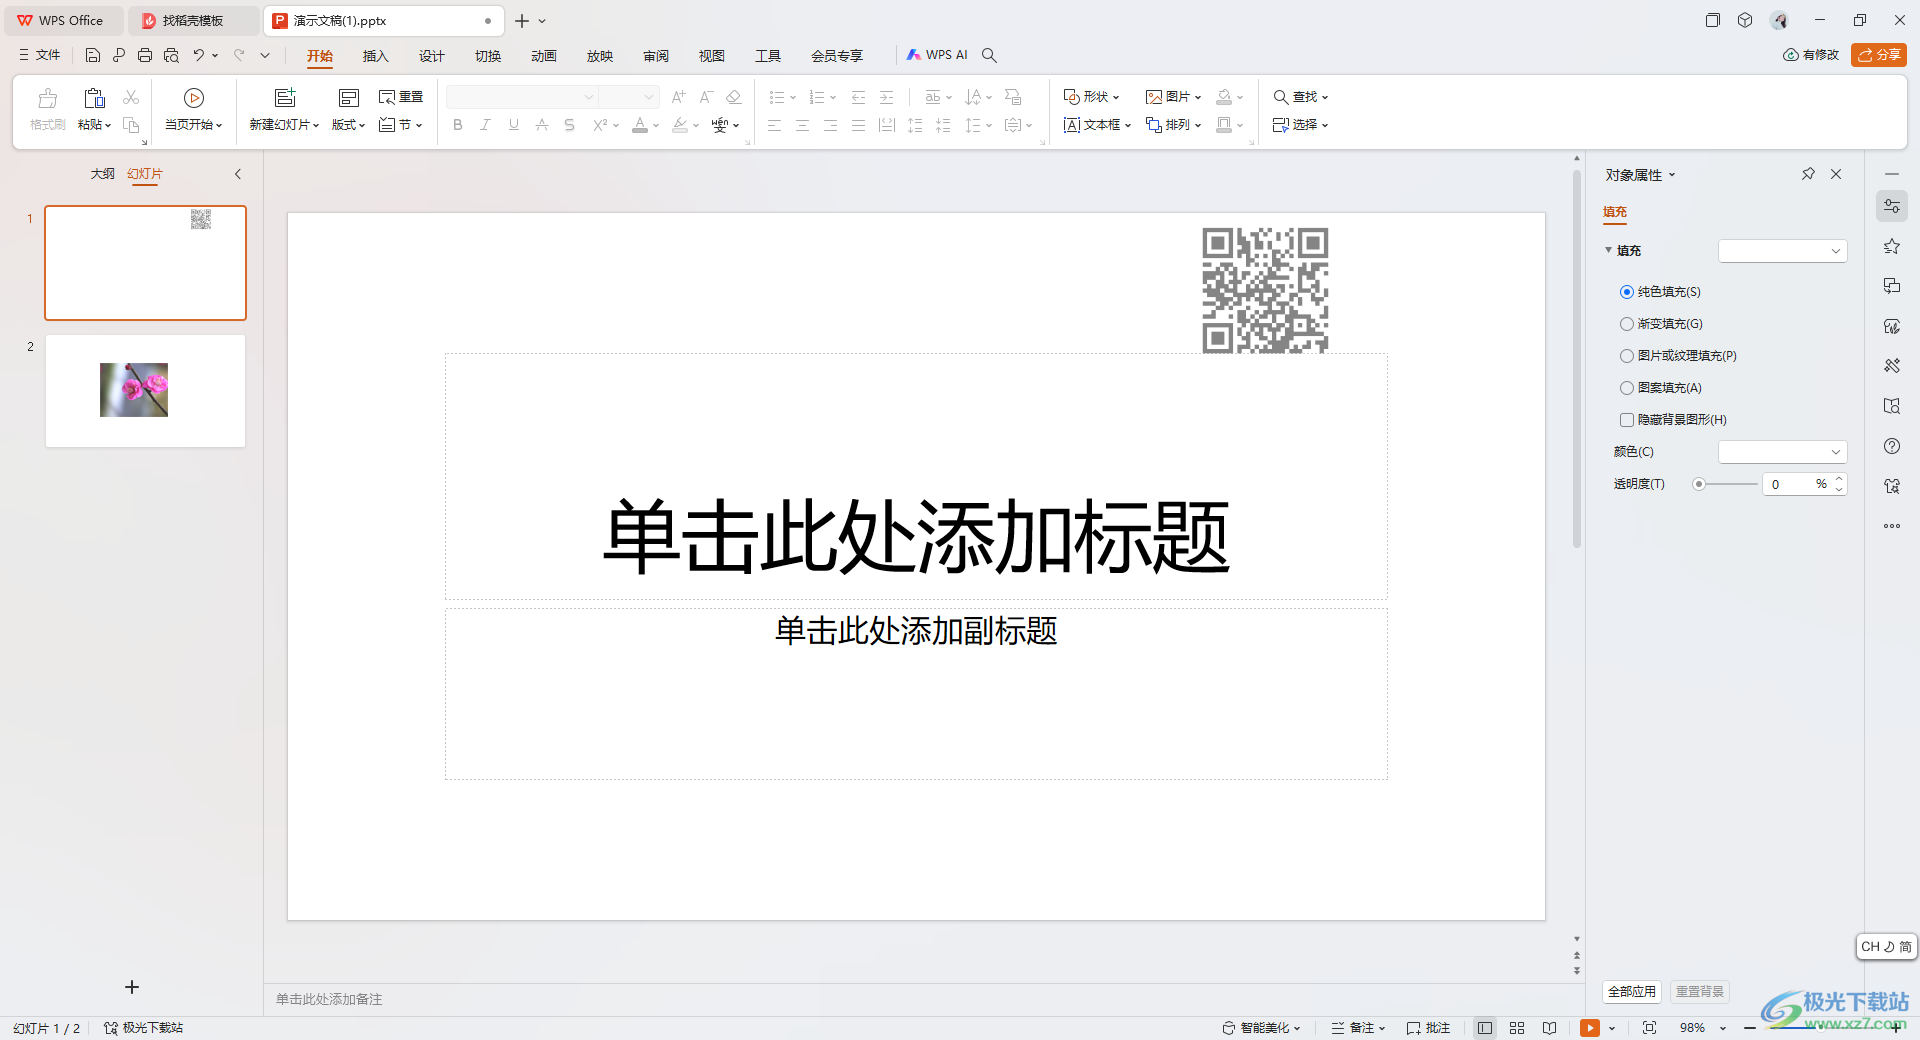Toggle Bold formatting
Screen dimensions: 1920x1040
pyautogui.click(x=458, y=125)
